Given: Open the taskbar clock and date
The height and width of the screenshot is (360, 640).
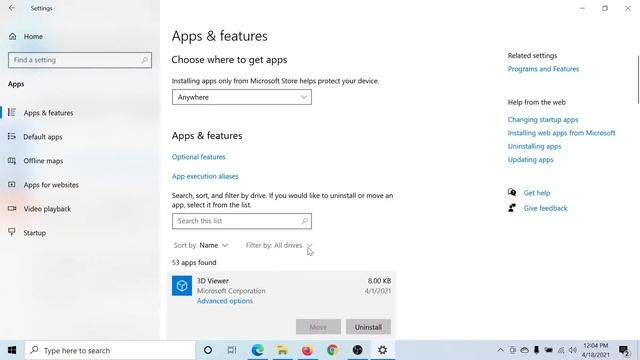Looking at the screenshot, I should coord(596,350).
